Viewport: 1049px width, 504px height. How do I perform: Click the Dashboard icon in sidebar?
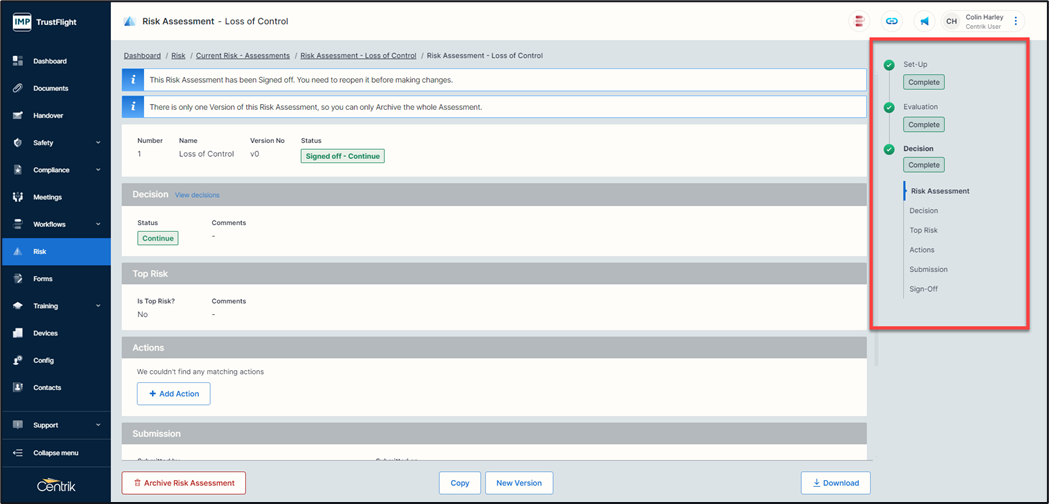click(x=18, y=61)
